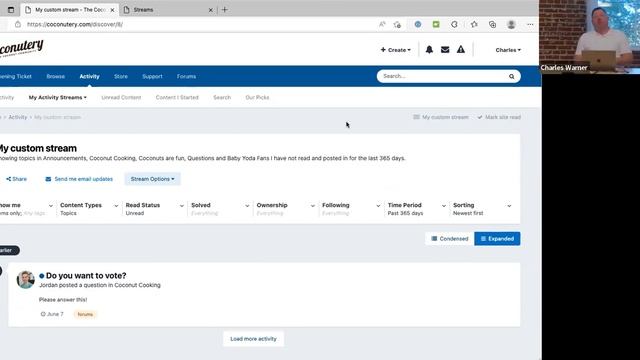Go to Our Picks sub-tab
The image size is (640, 360).
[257, 98]
